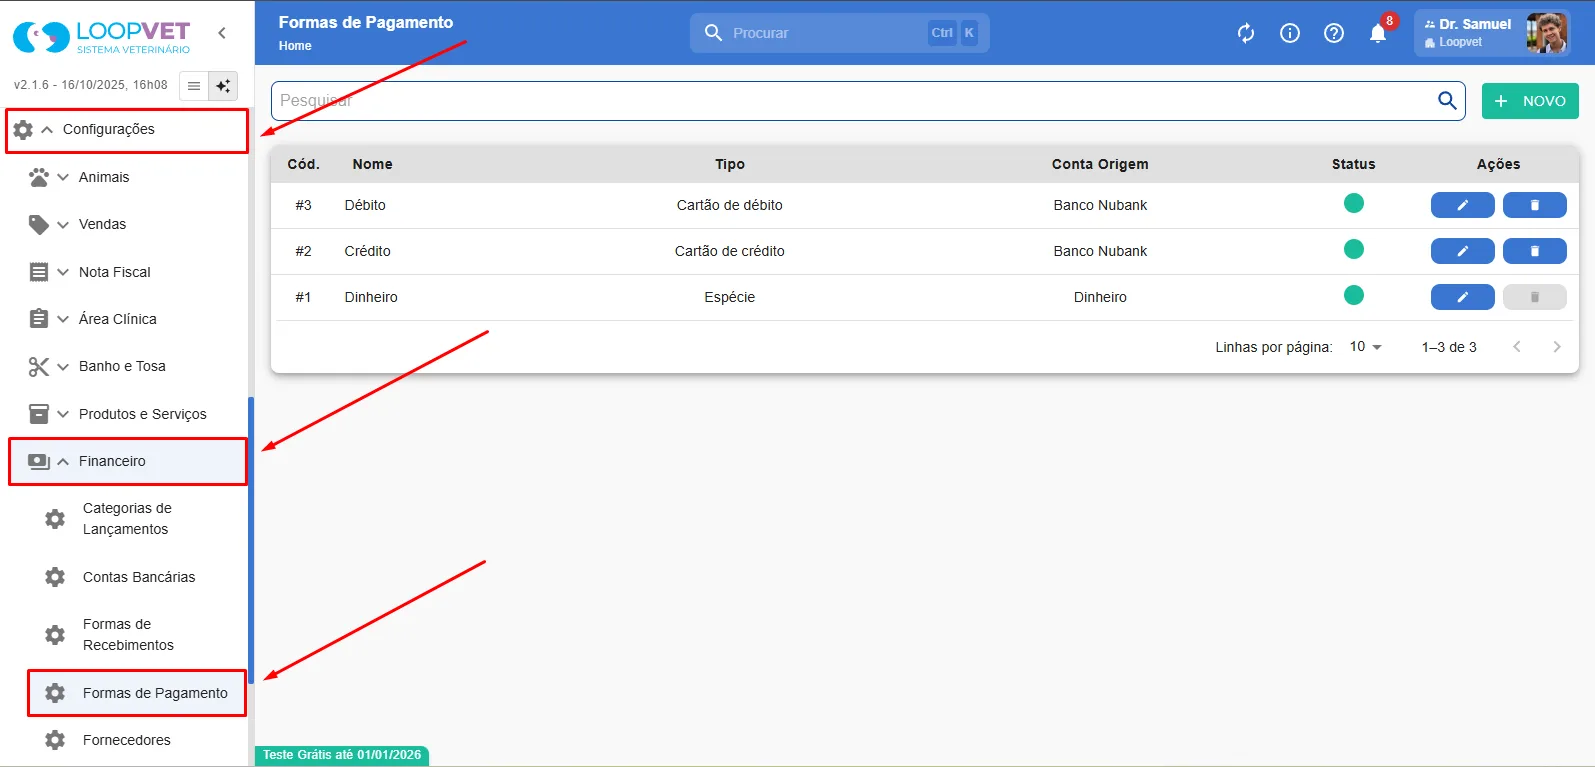Viewport: 1595px width, 767px height.
Task: Click the Nota Fiscal document icon
Action: (39, 272)
